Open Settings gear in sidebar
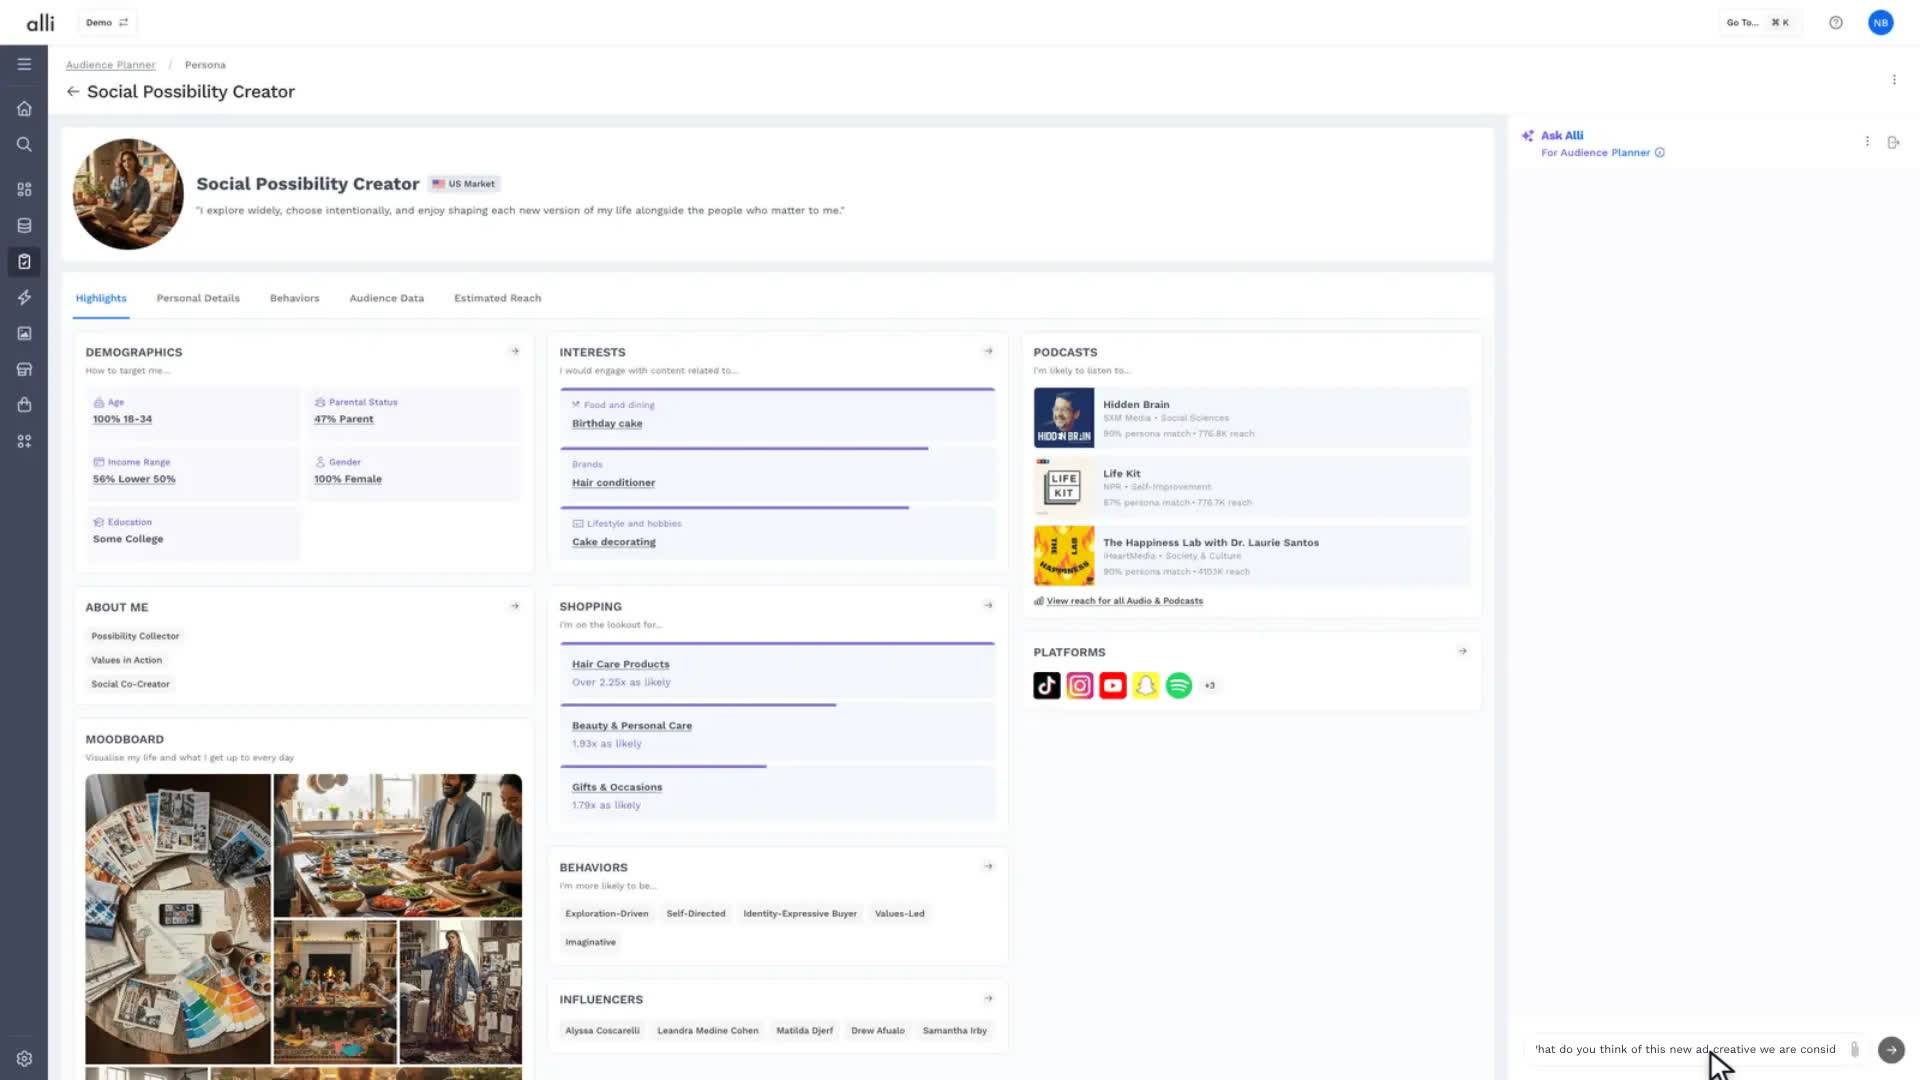Screen dimensions: 1920x1080 tap(24, 1058)
